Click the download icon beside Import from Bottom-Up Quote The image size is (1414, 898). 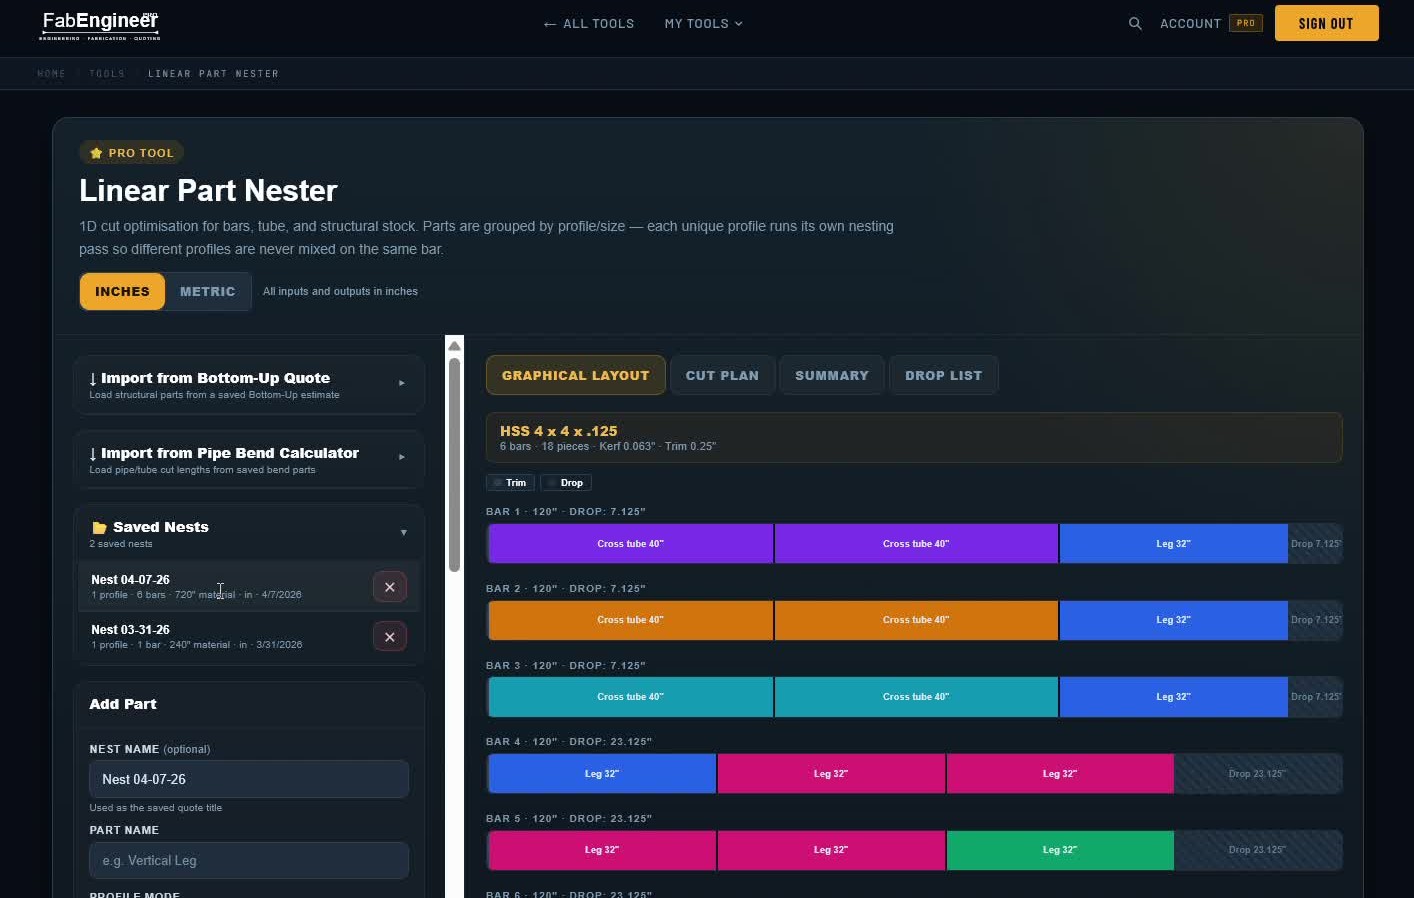click(93, 378)
